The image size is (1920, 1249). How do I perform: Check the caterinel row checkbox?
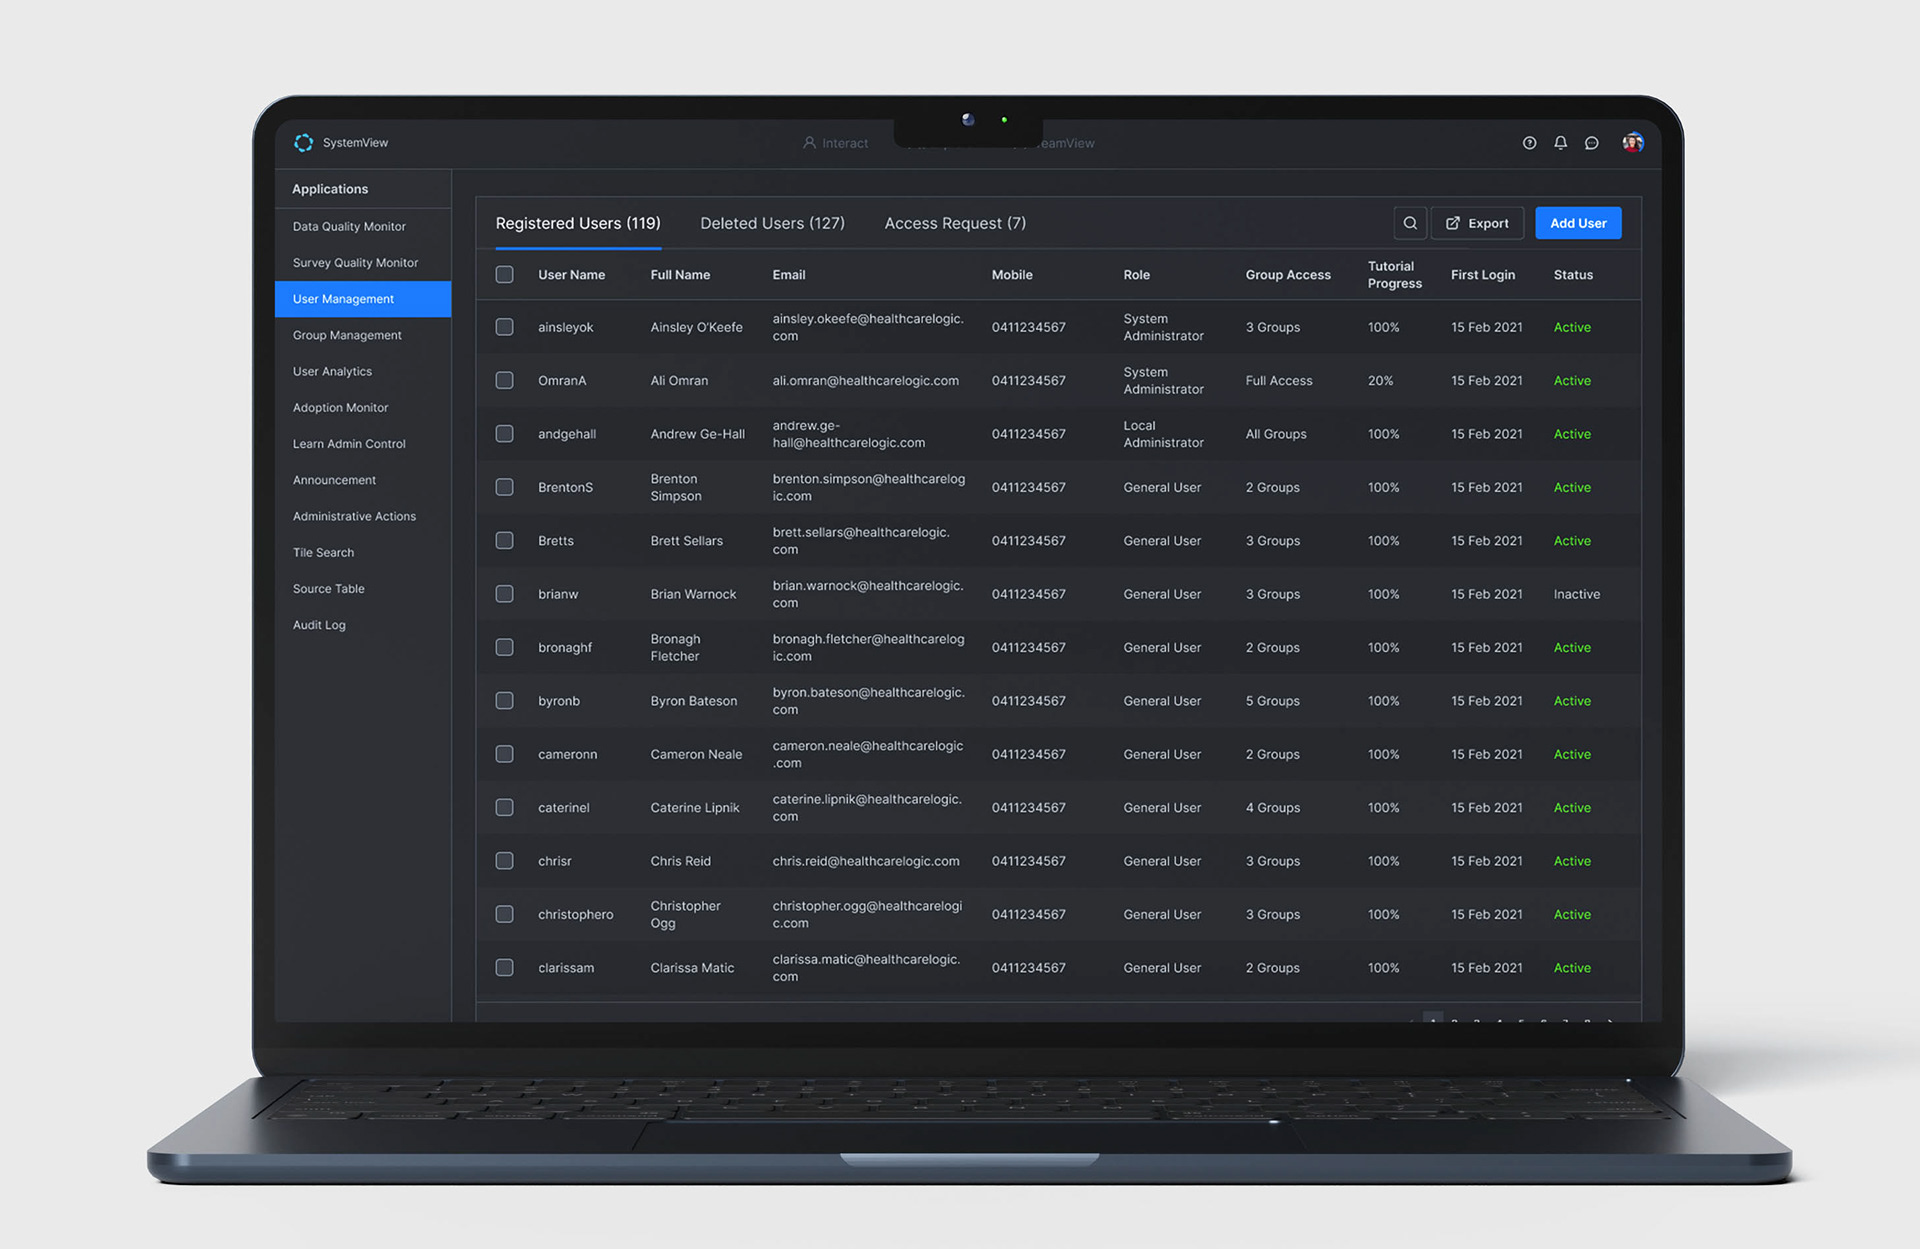[x=505, y=807]
